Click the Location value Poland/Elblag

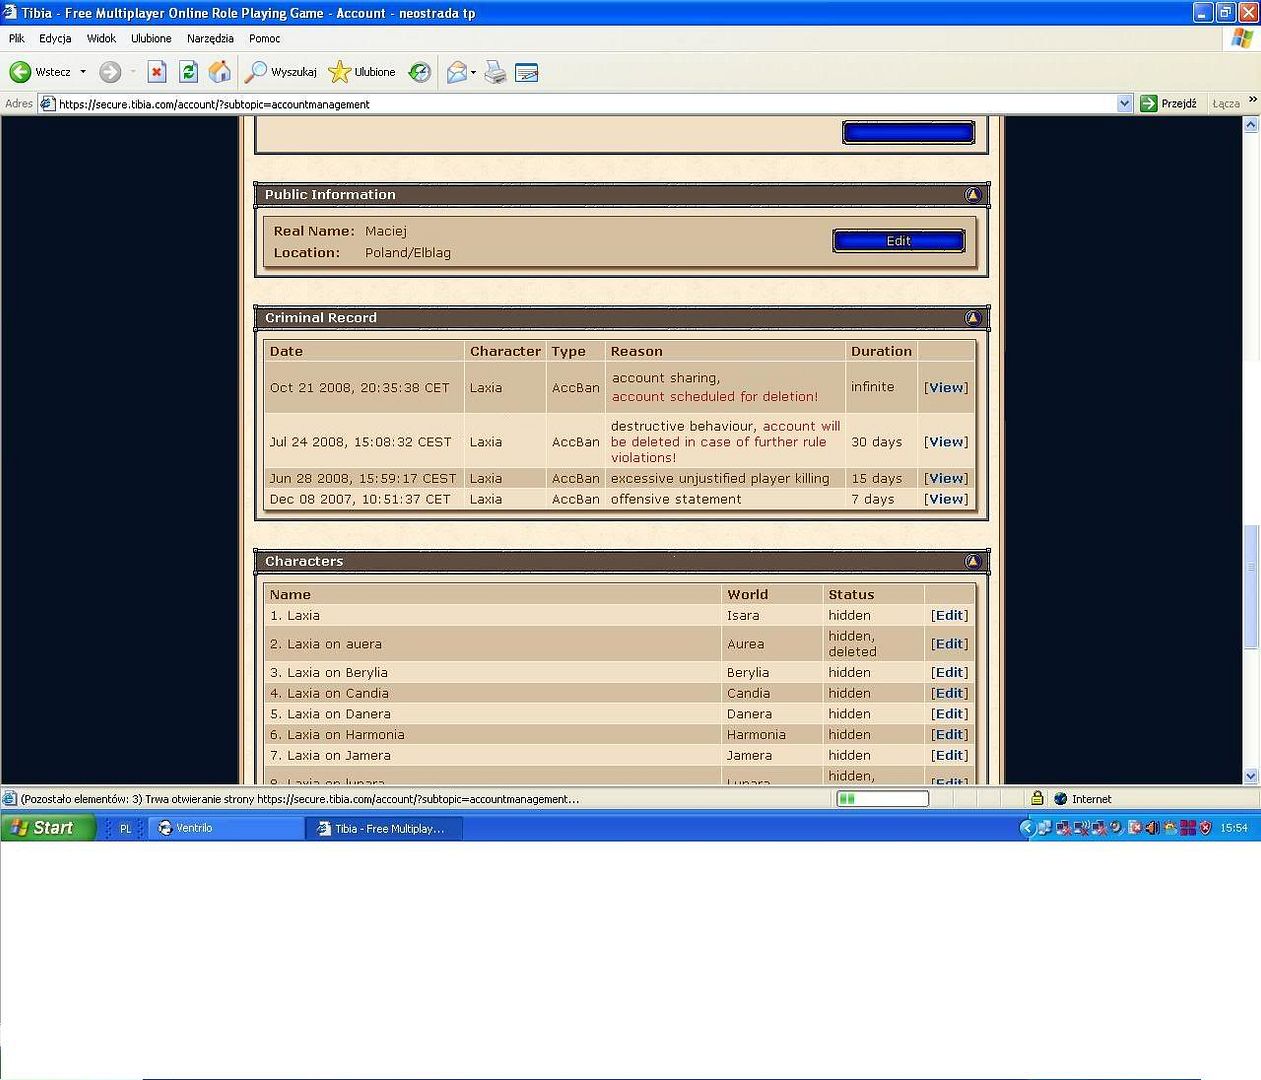(x=408, y=253)
